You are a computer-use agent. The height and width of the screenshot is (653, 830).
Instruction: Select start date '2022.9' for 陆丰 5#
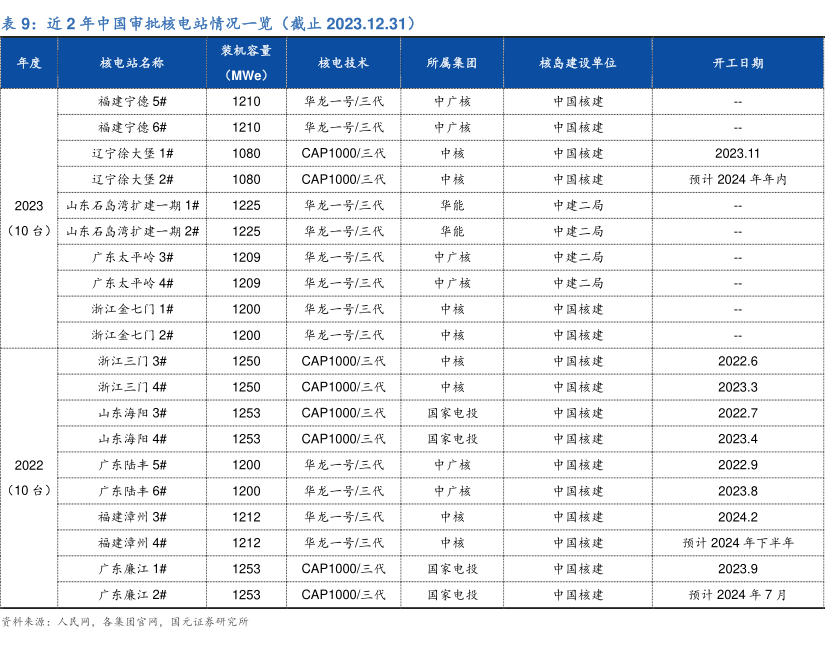click(x=737, y=464)
